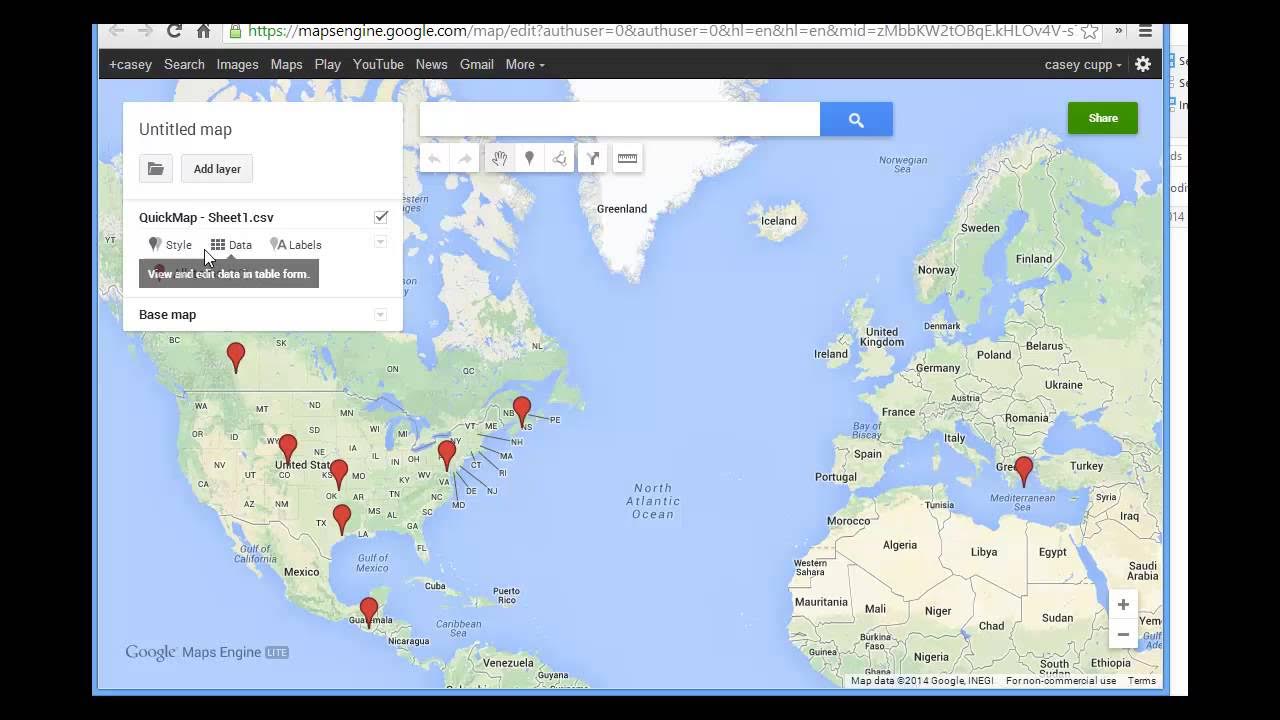This screenshot has height=720, width=1280.
Task: Toggle QuickMap - Sheet1.csv layer visibility checkbox
Action: point(381,217)
